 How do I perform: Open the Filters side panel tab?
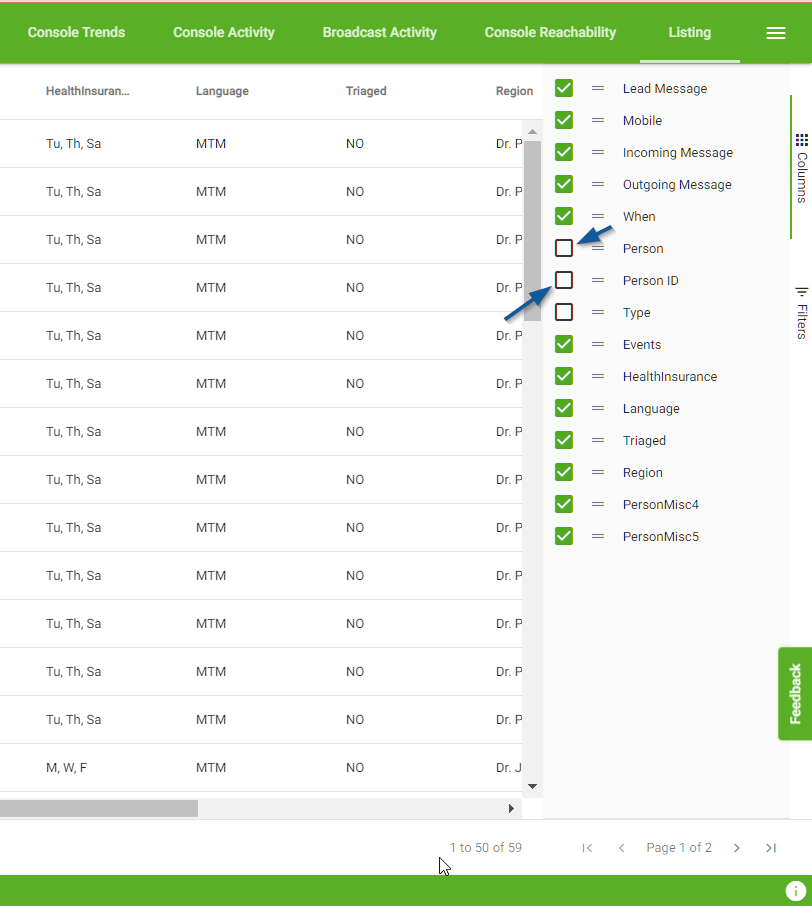(802, 312)
